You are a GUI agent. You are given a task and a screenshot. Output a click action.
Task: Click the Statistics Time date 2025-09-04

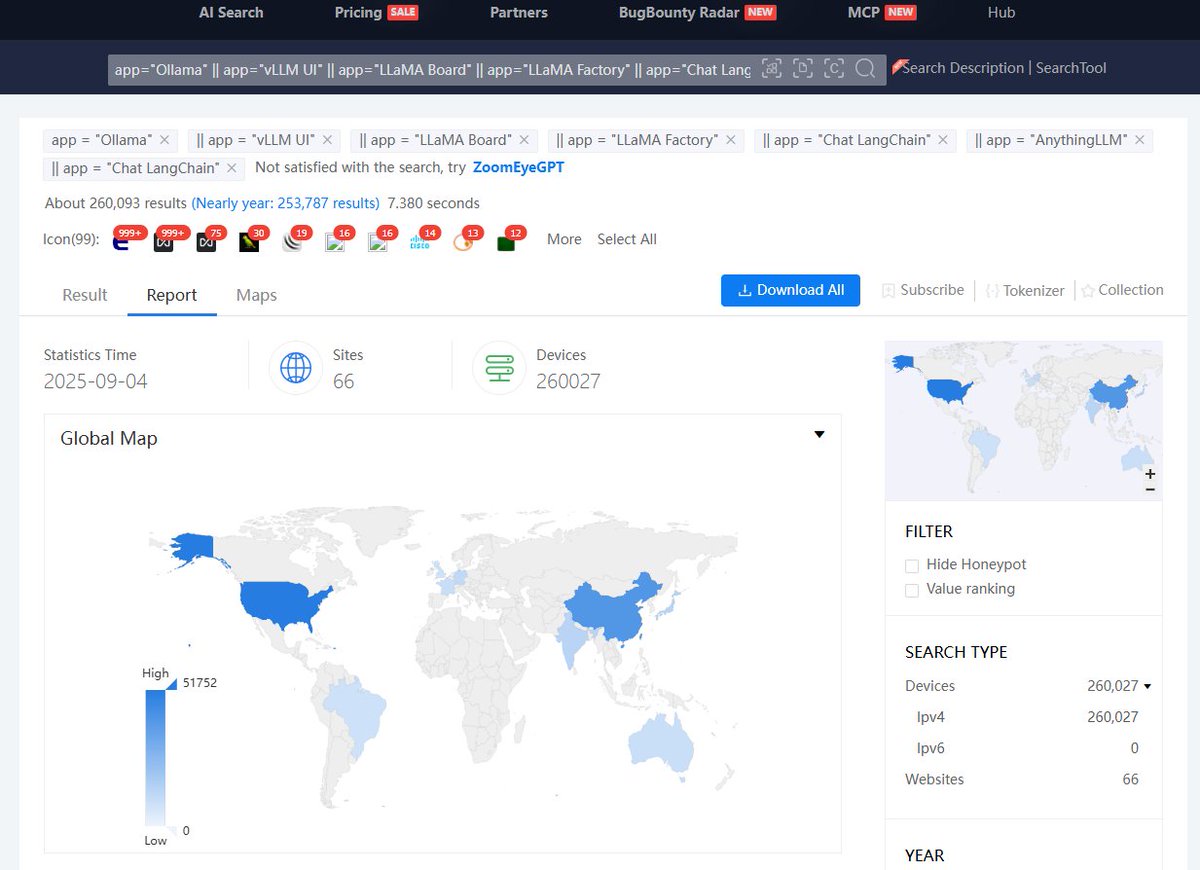click(96, 381)
